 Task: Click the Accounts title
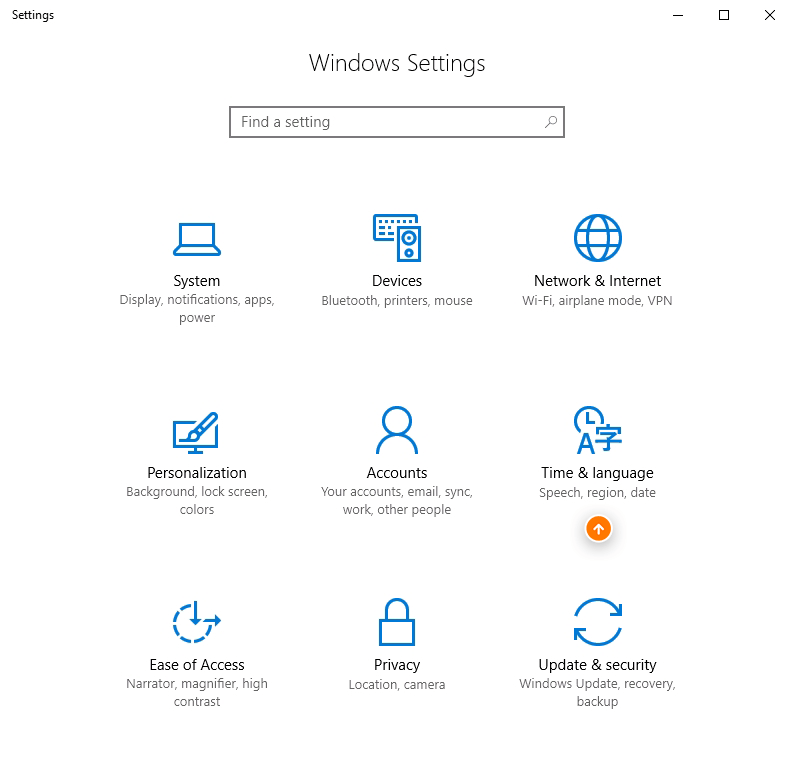[x=397, y=473]
